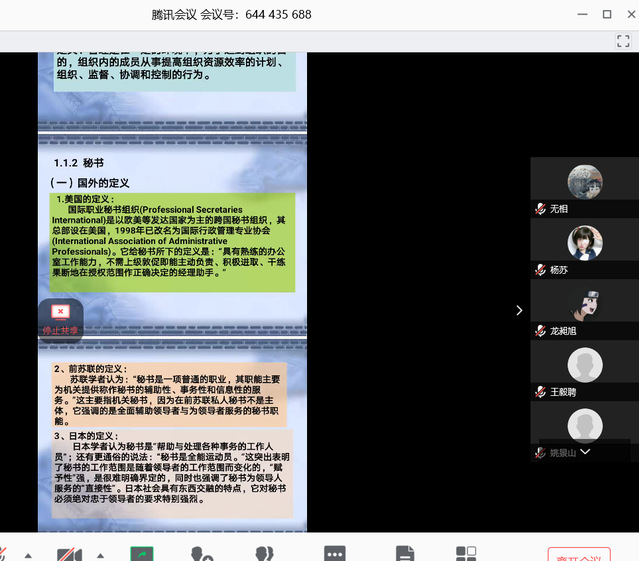
Task: Open the members list icon in bottom toolbar
Action: 265,553
